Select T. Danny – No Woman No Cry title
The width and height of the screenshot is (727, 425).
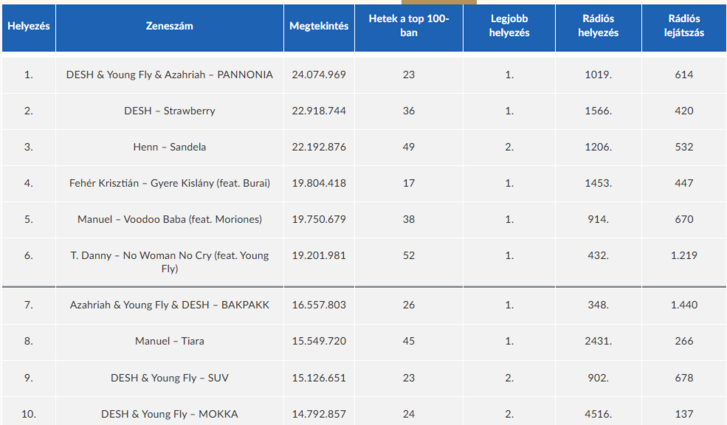pyautogui.click(x=169, y=262)
